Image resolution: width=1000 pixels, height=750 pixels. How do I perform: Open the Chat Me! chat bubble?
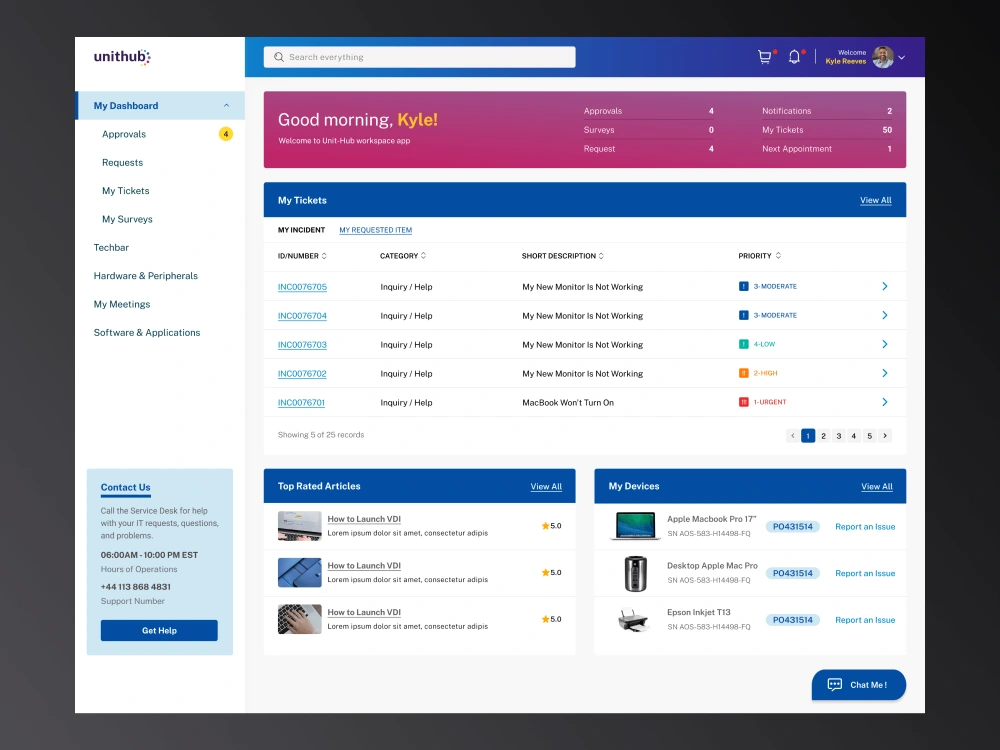point(858,684)
